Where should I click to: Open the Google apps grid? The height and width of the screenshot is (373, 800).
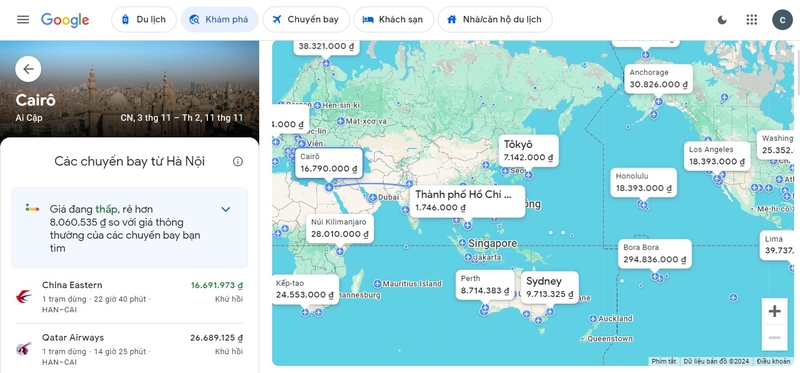752,19
